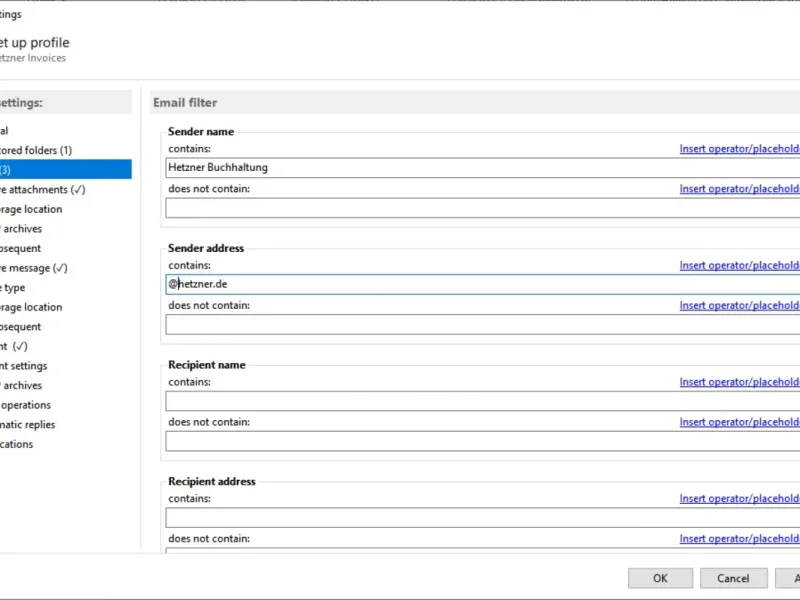Open the Print settings entry in sidebar

(23, 366)
